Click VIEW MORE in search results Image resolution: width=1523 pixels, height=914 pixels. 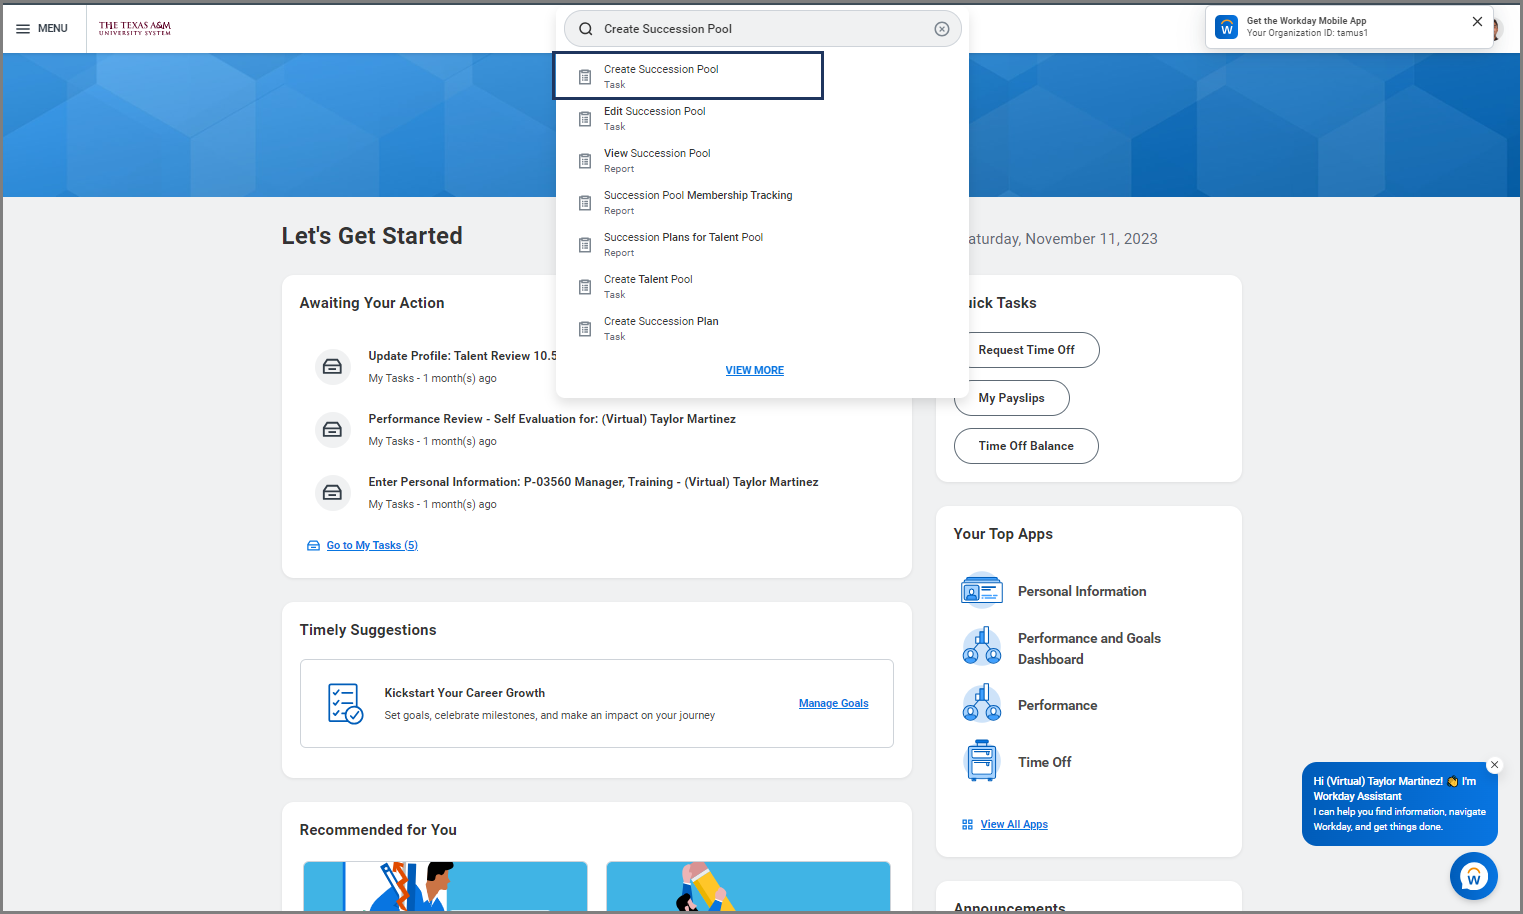(x=754, y=370)
